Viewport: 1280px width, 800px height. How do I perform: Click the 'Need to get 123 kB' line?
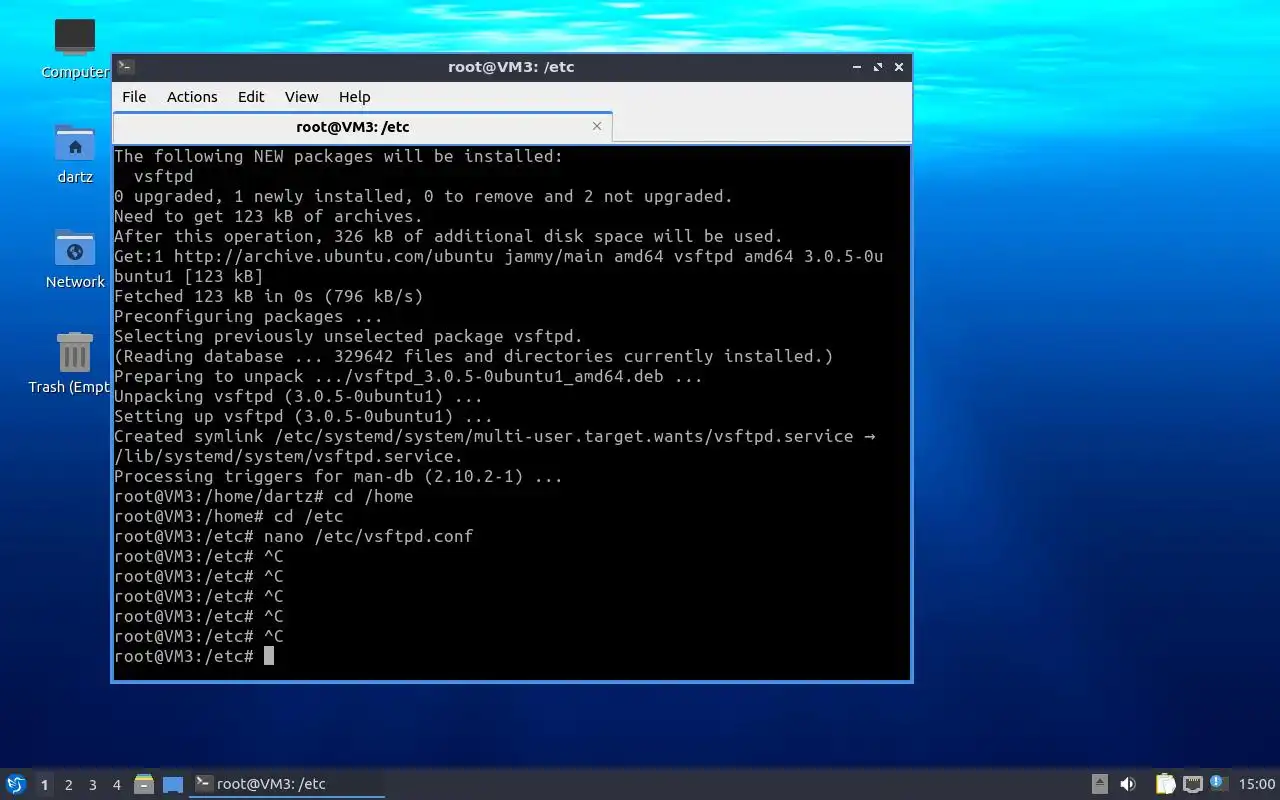point(269,216)
